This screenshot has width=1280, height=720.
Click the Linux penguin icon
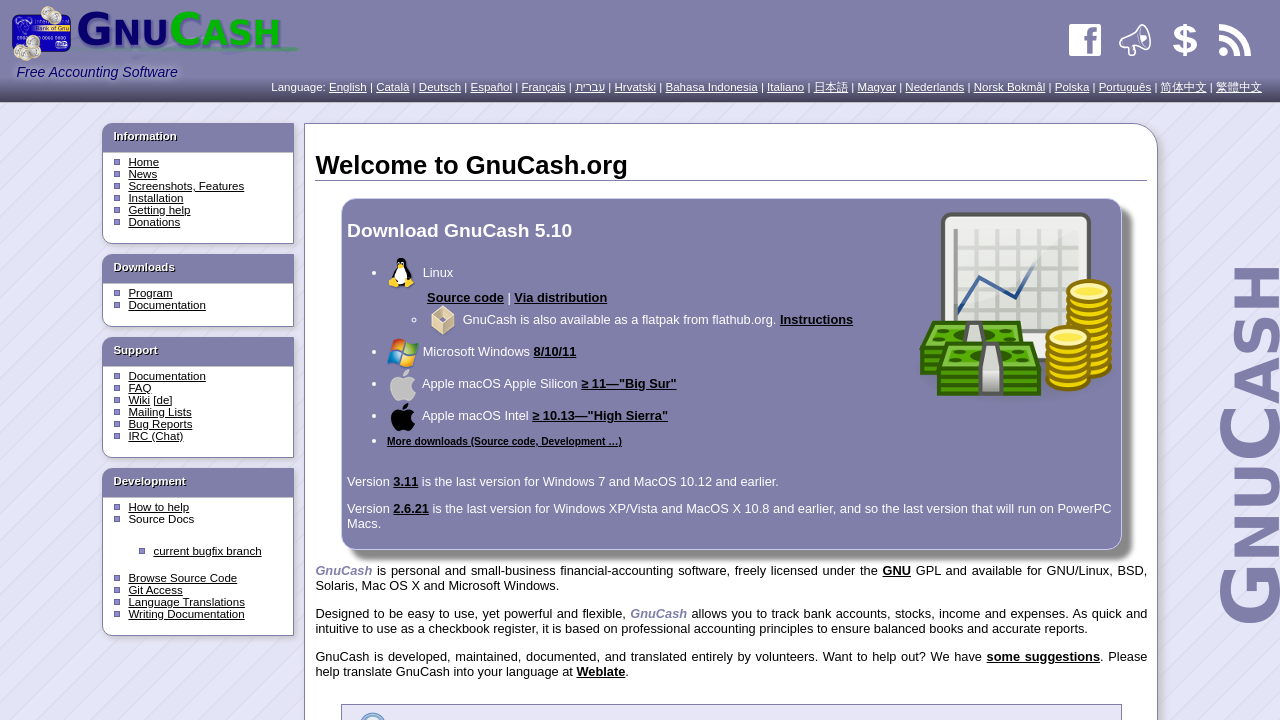pos(401,273)
